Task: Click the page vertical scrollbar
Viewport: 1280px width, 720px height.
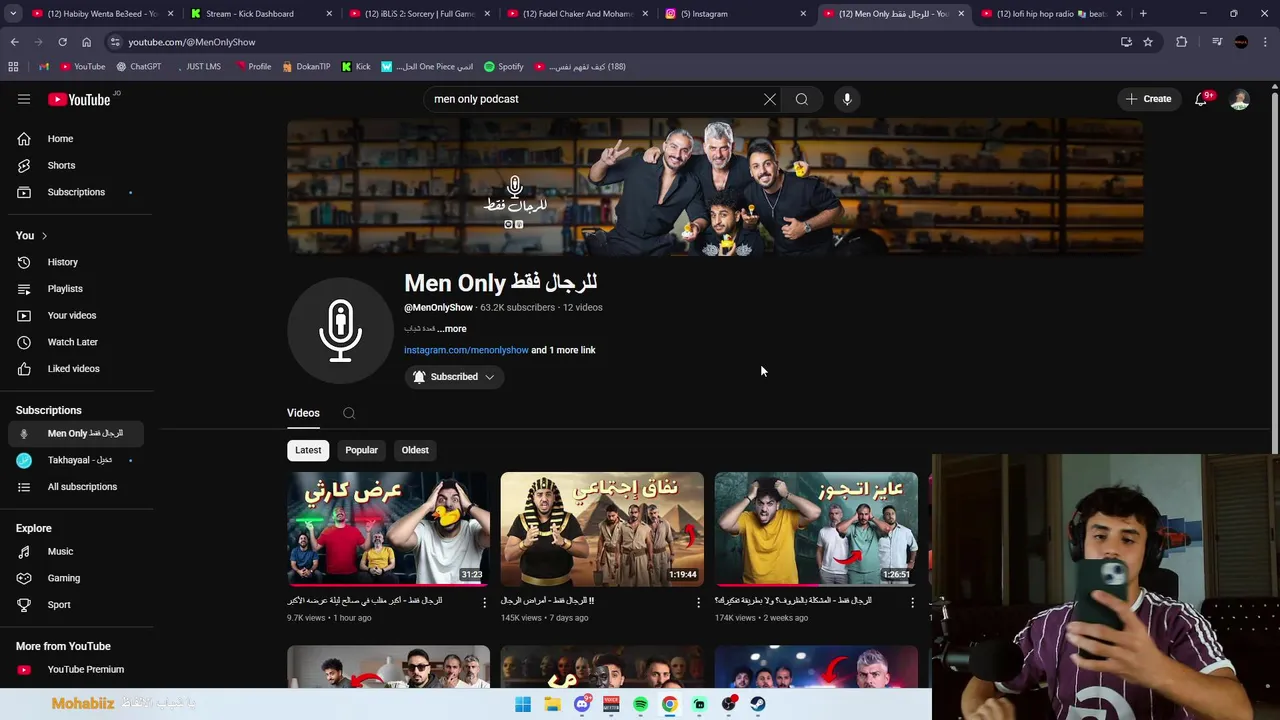Action: click(1274, 270)
